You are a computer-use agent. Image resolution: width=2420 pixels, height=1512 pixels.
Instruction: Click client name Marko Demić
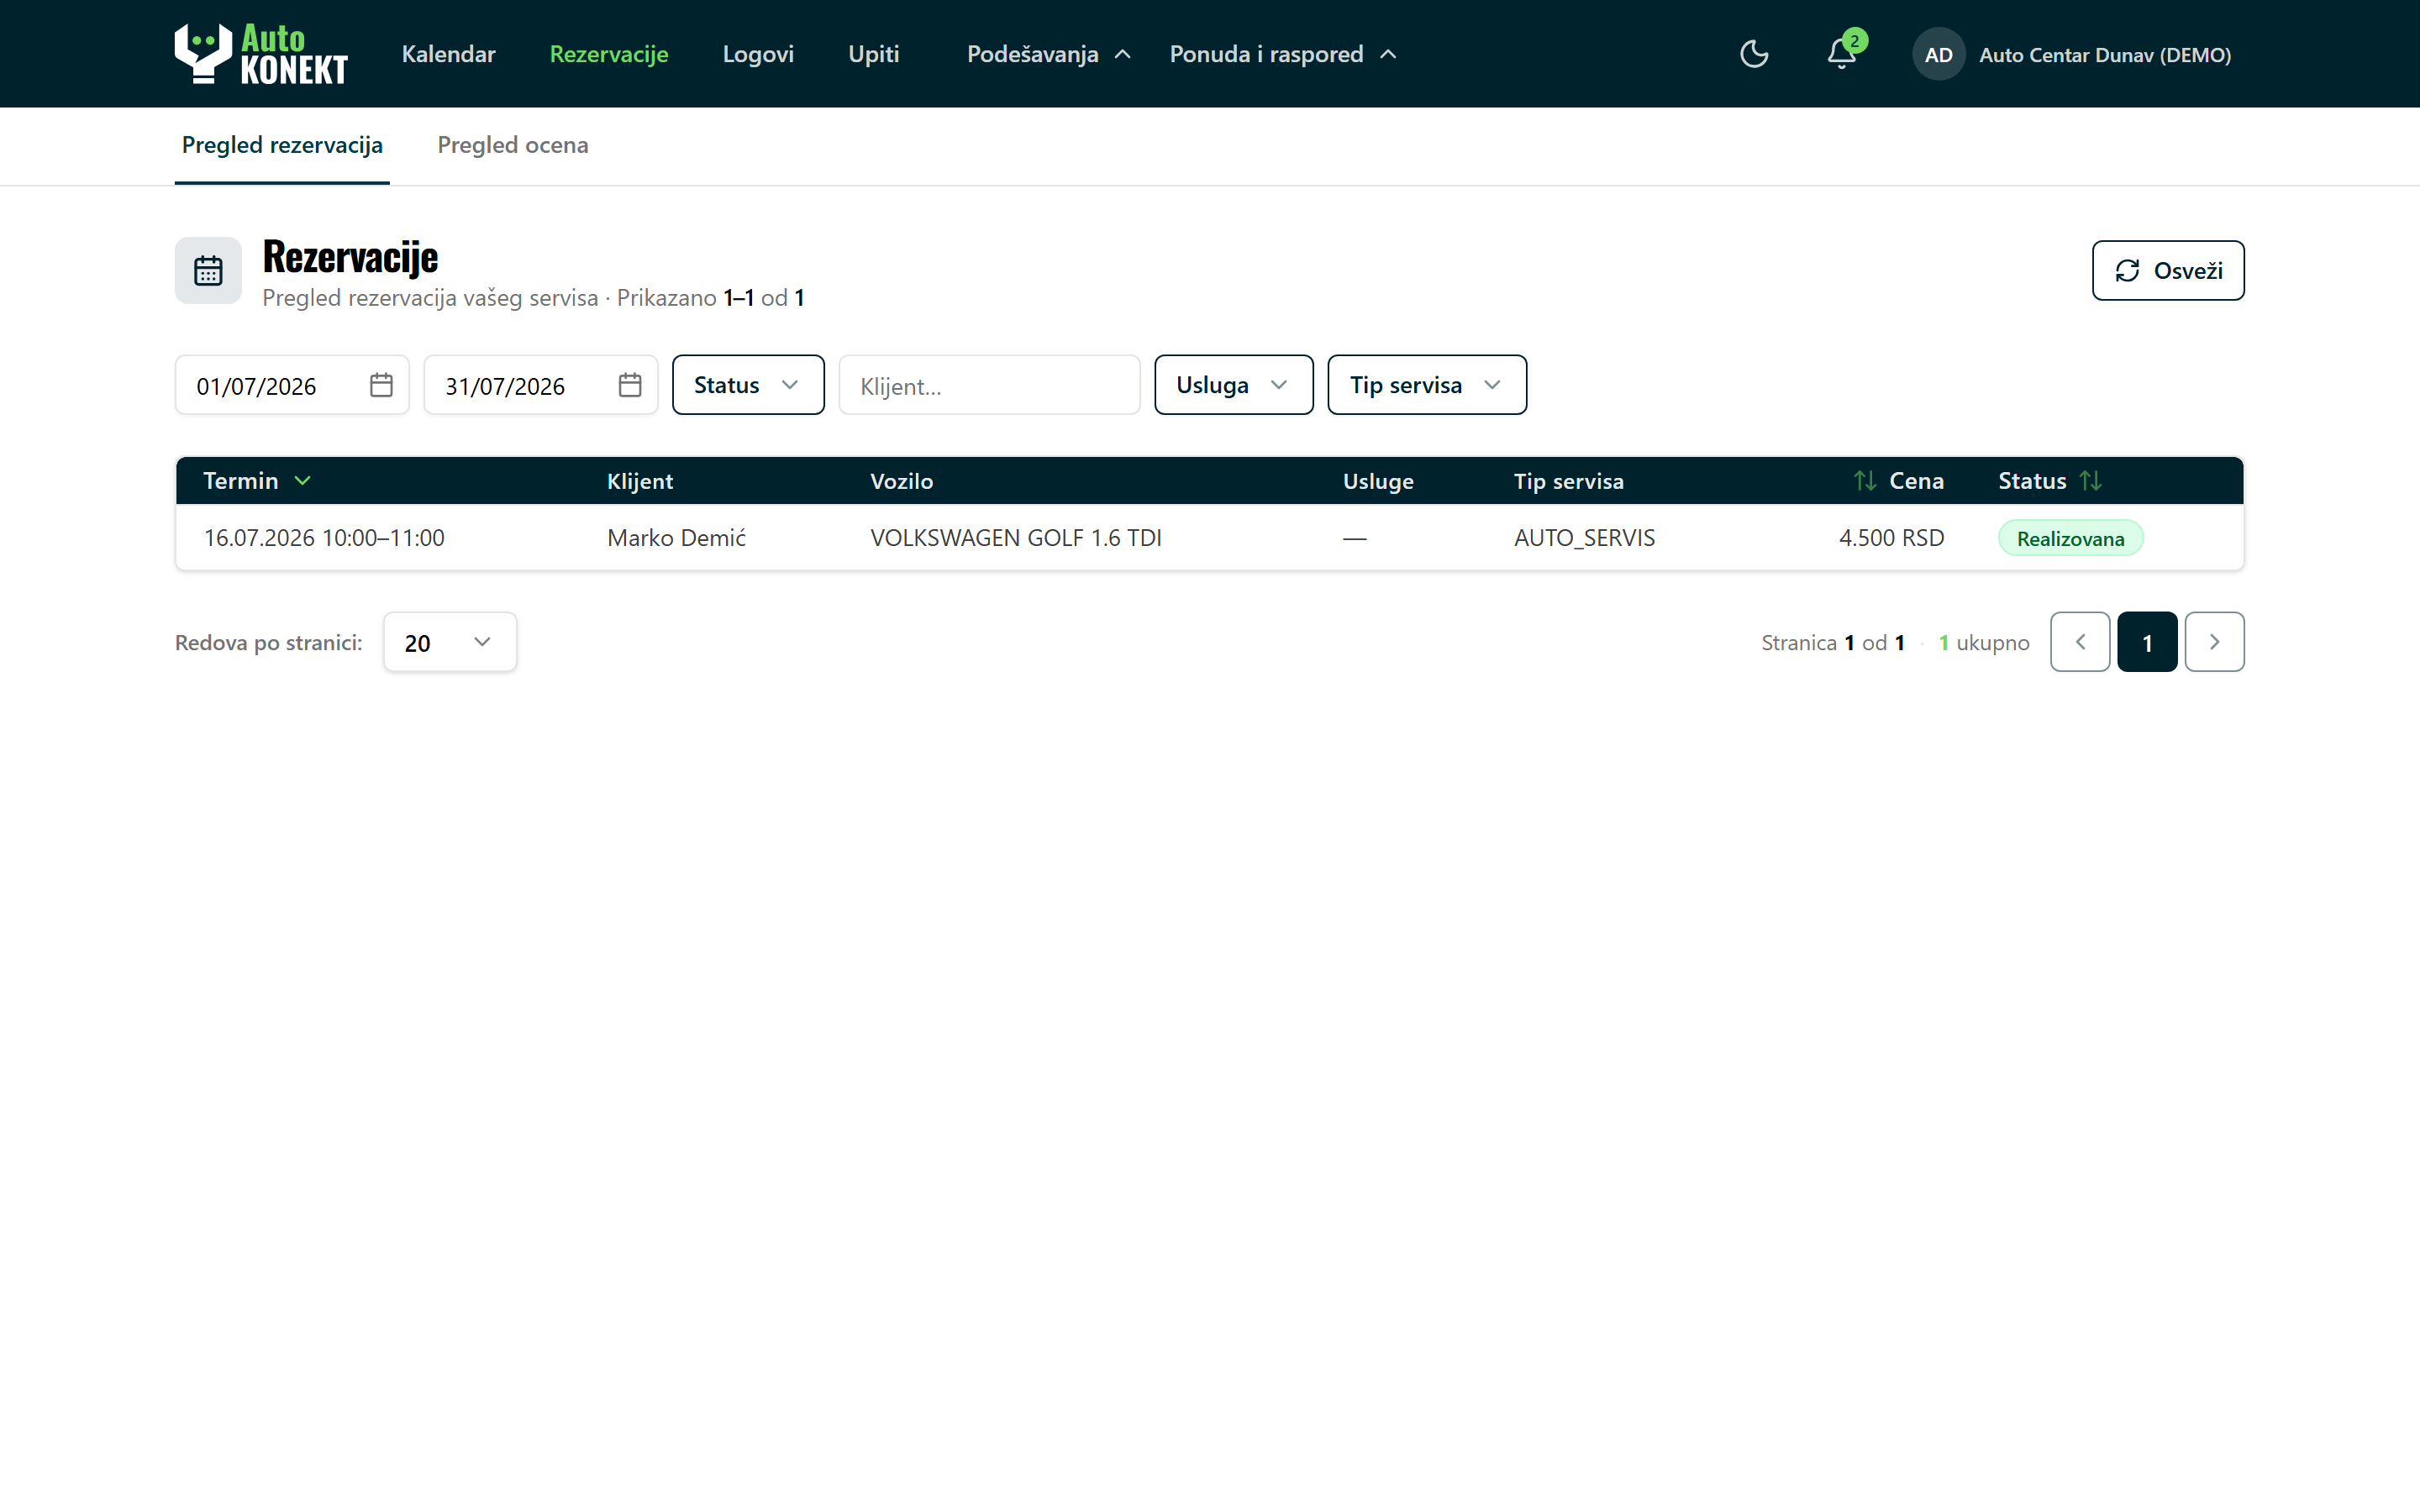tap(677, 538)
